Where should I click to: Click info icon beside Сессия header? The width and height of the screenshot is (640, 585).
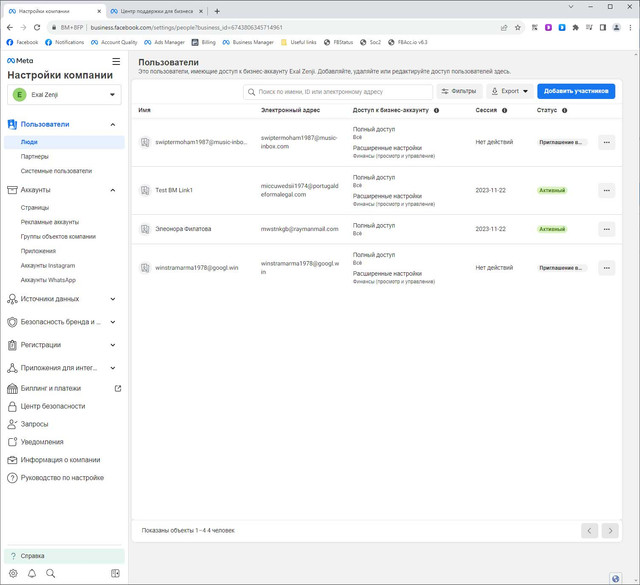tap(504, 110)
